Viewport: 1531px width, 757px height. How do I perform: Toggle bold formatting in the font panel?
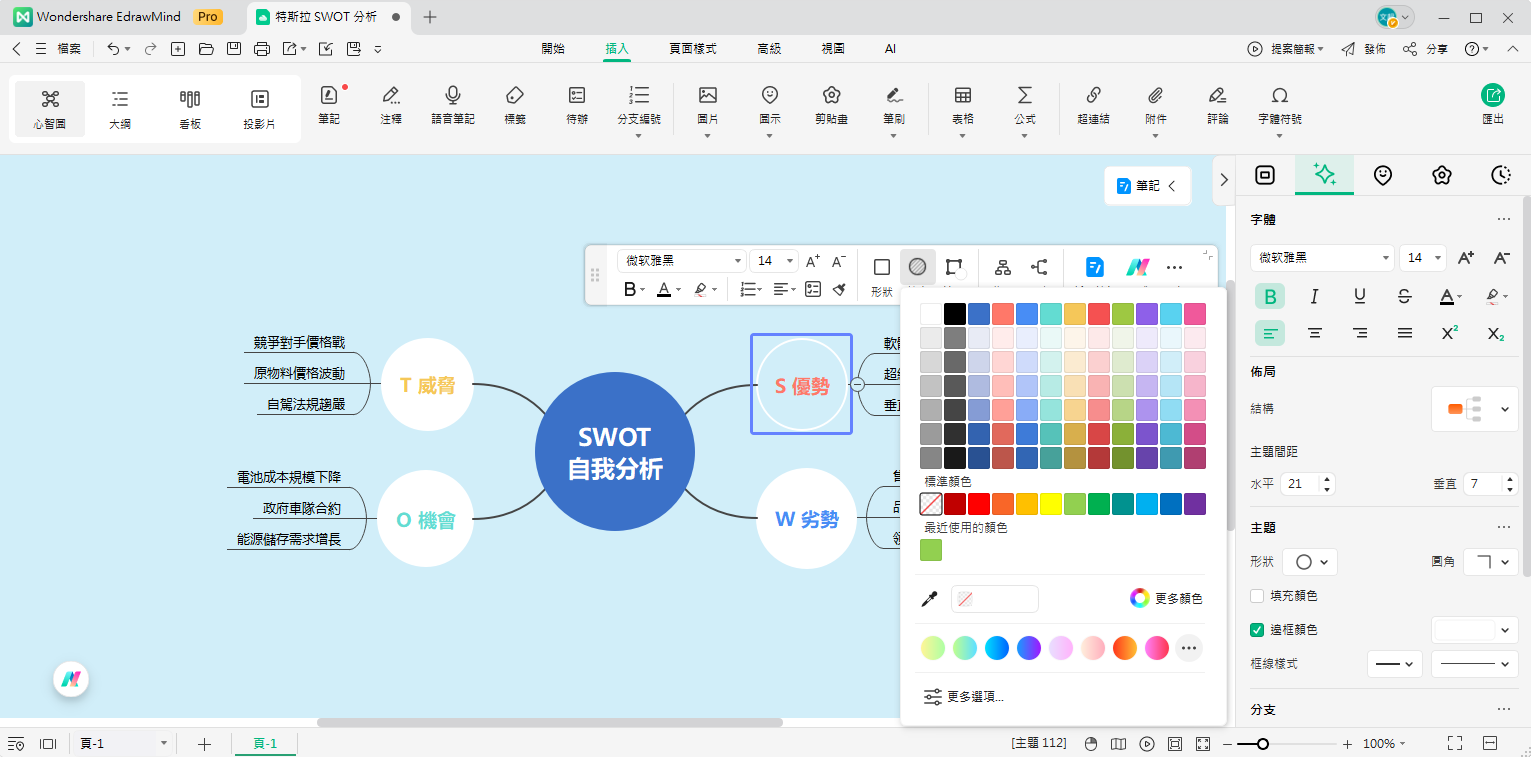1270,296
